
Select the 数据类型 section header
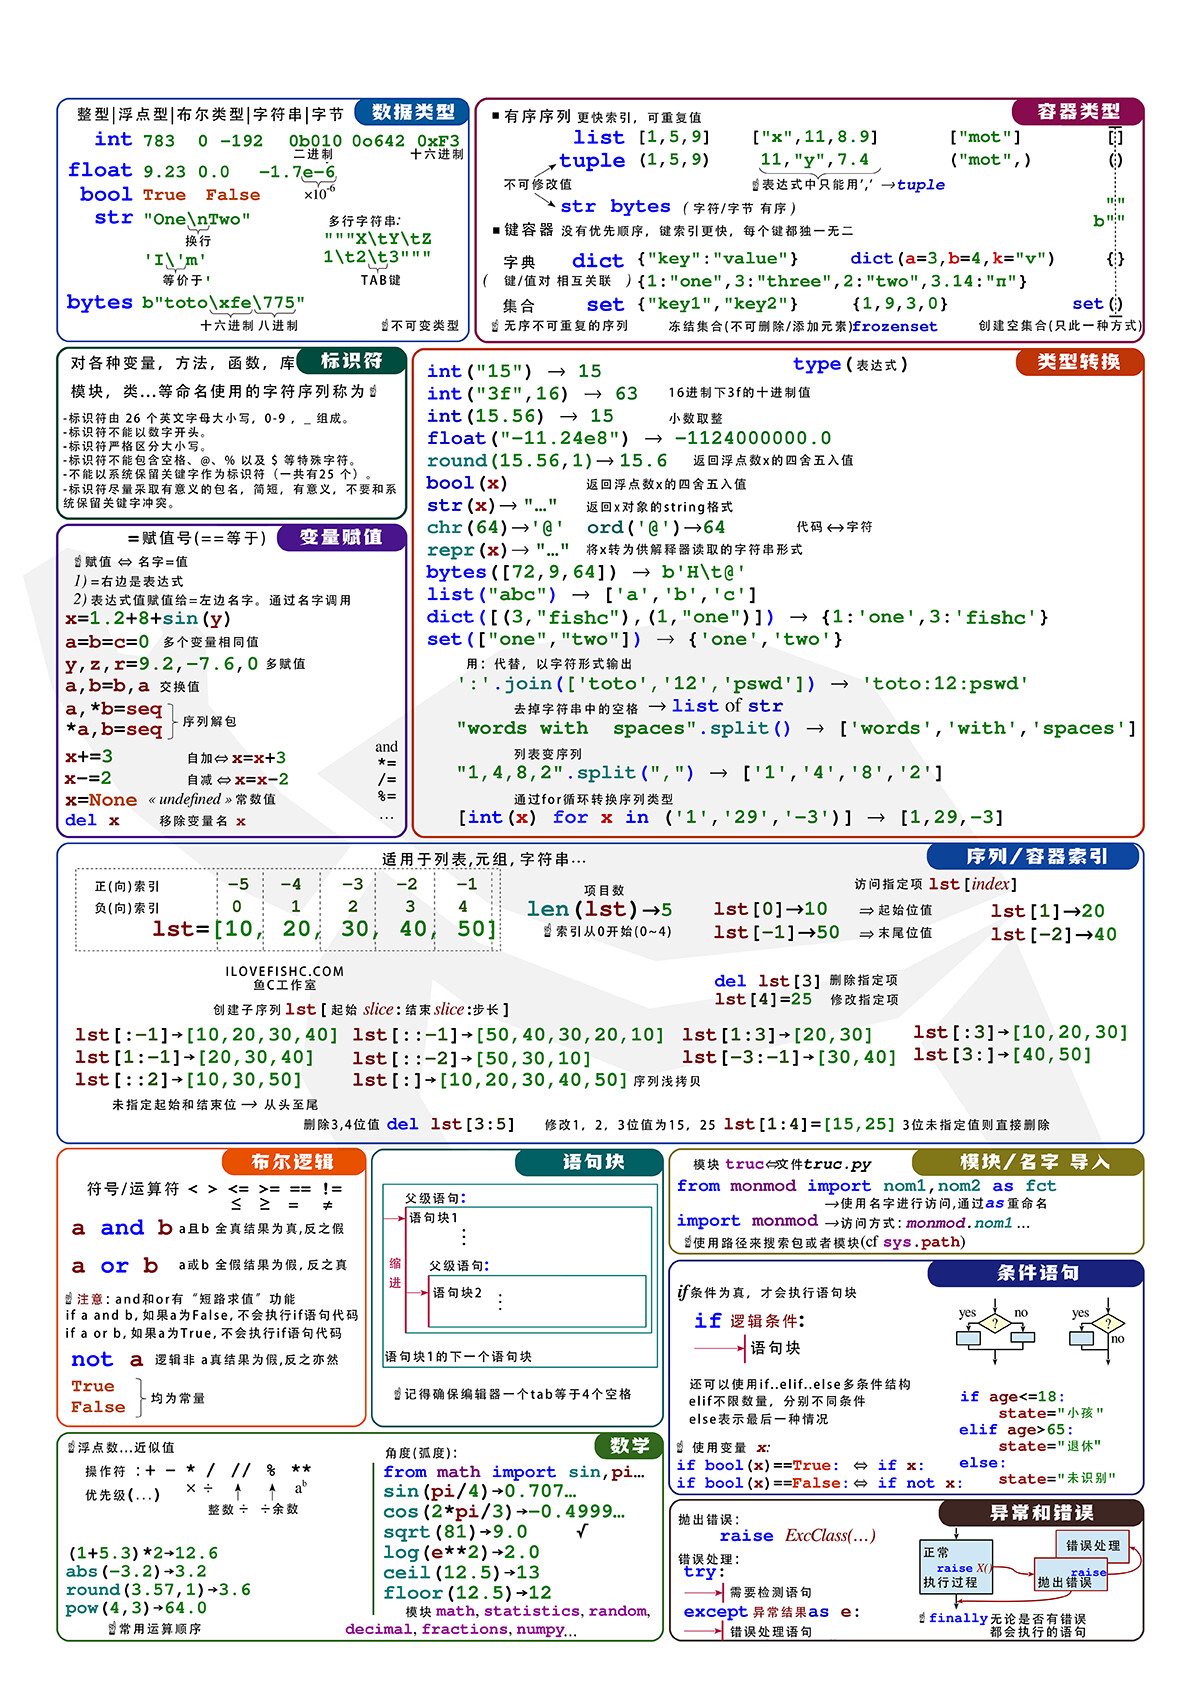[413, 112]
